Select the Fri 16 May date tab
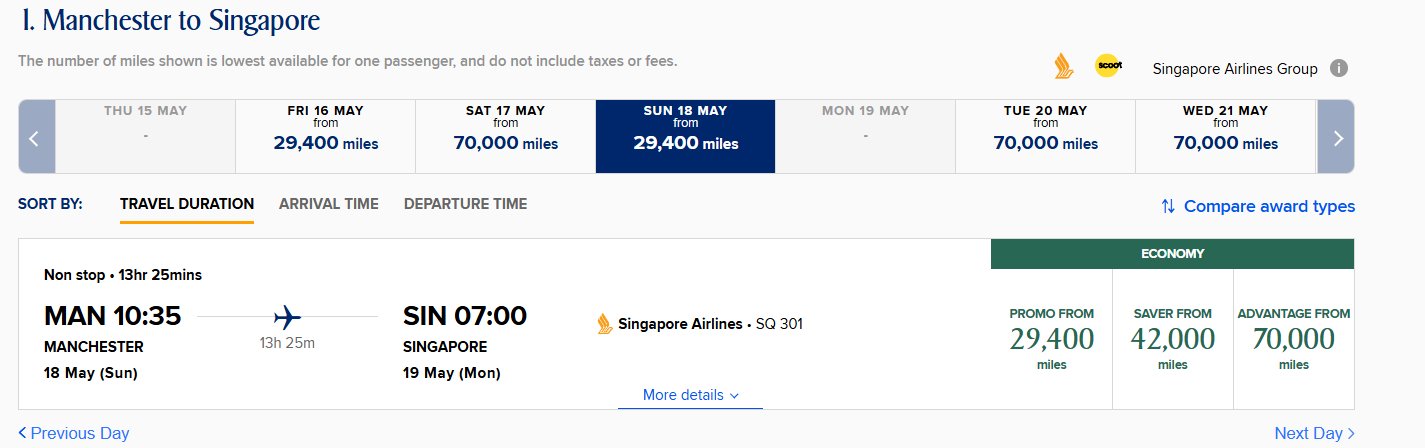The width and height of the screenshot is (1425, 448). point(326,137)
